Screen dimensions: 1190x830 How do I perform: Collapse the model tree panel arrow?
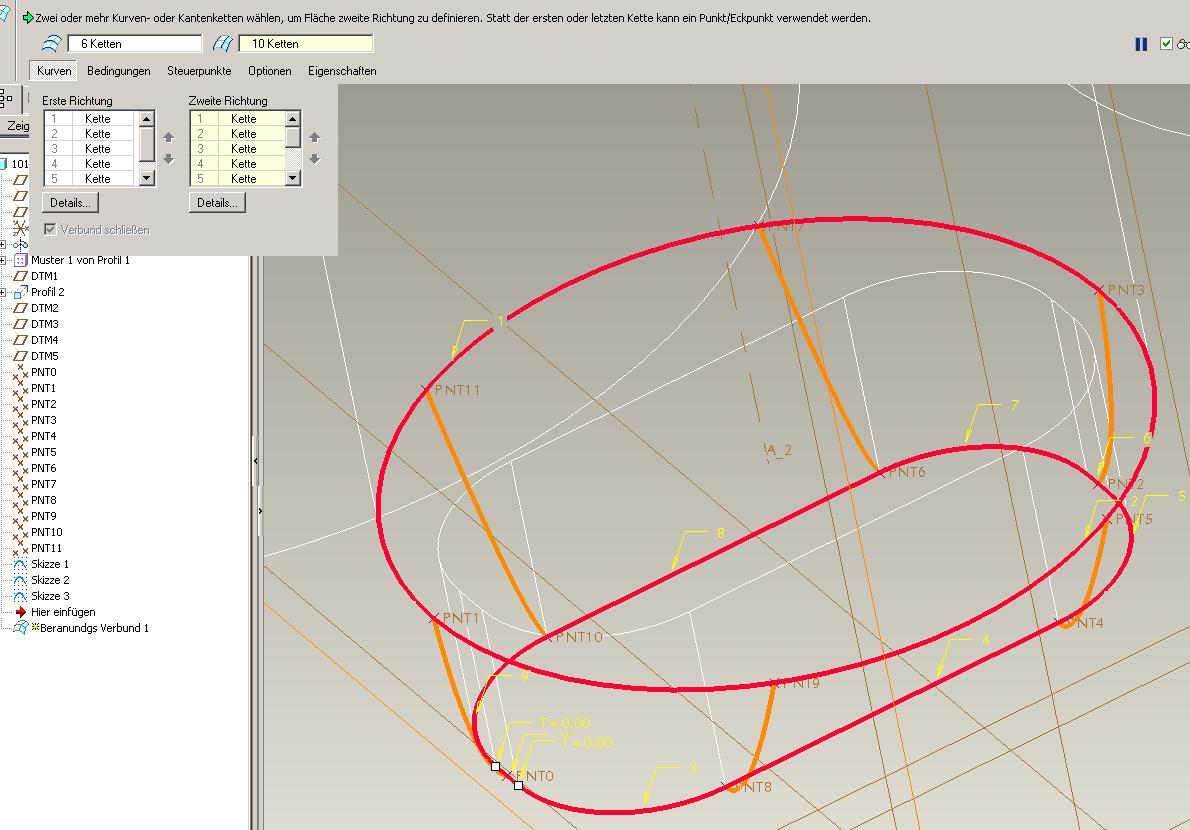[256, 461]
